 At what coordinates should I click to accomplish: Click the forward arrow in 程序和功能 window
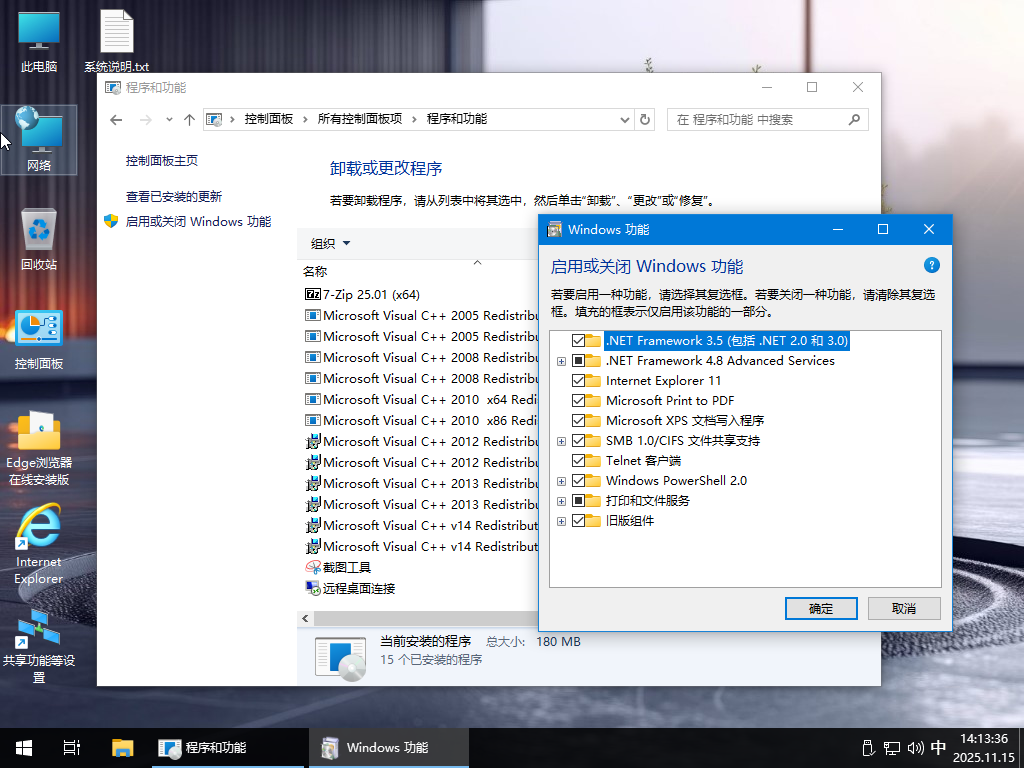point(146,120)
